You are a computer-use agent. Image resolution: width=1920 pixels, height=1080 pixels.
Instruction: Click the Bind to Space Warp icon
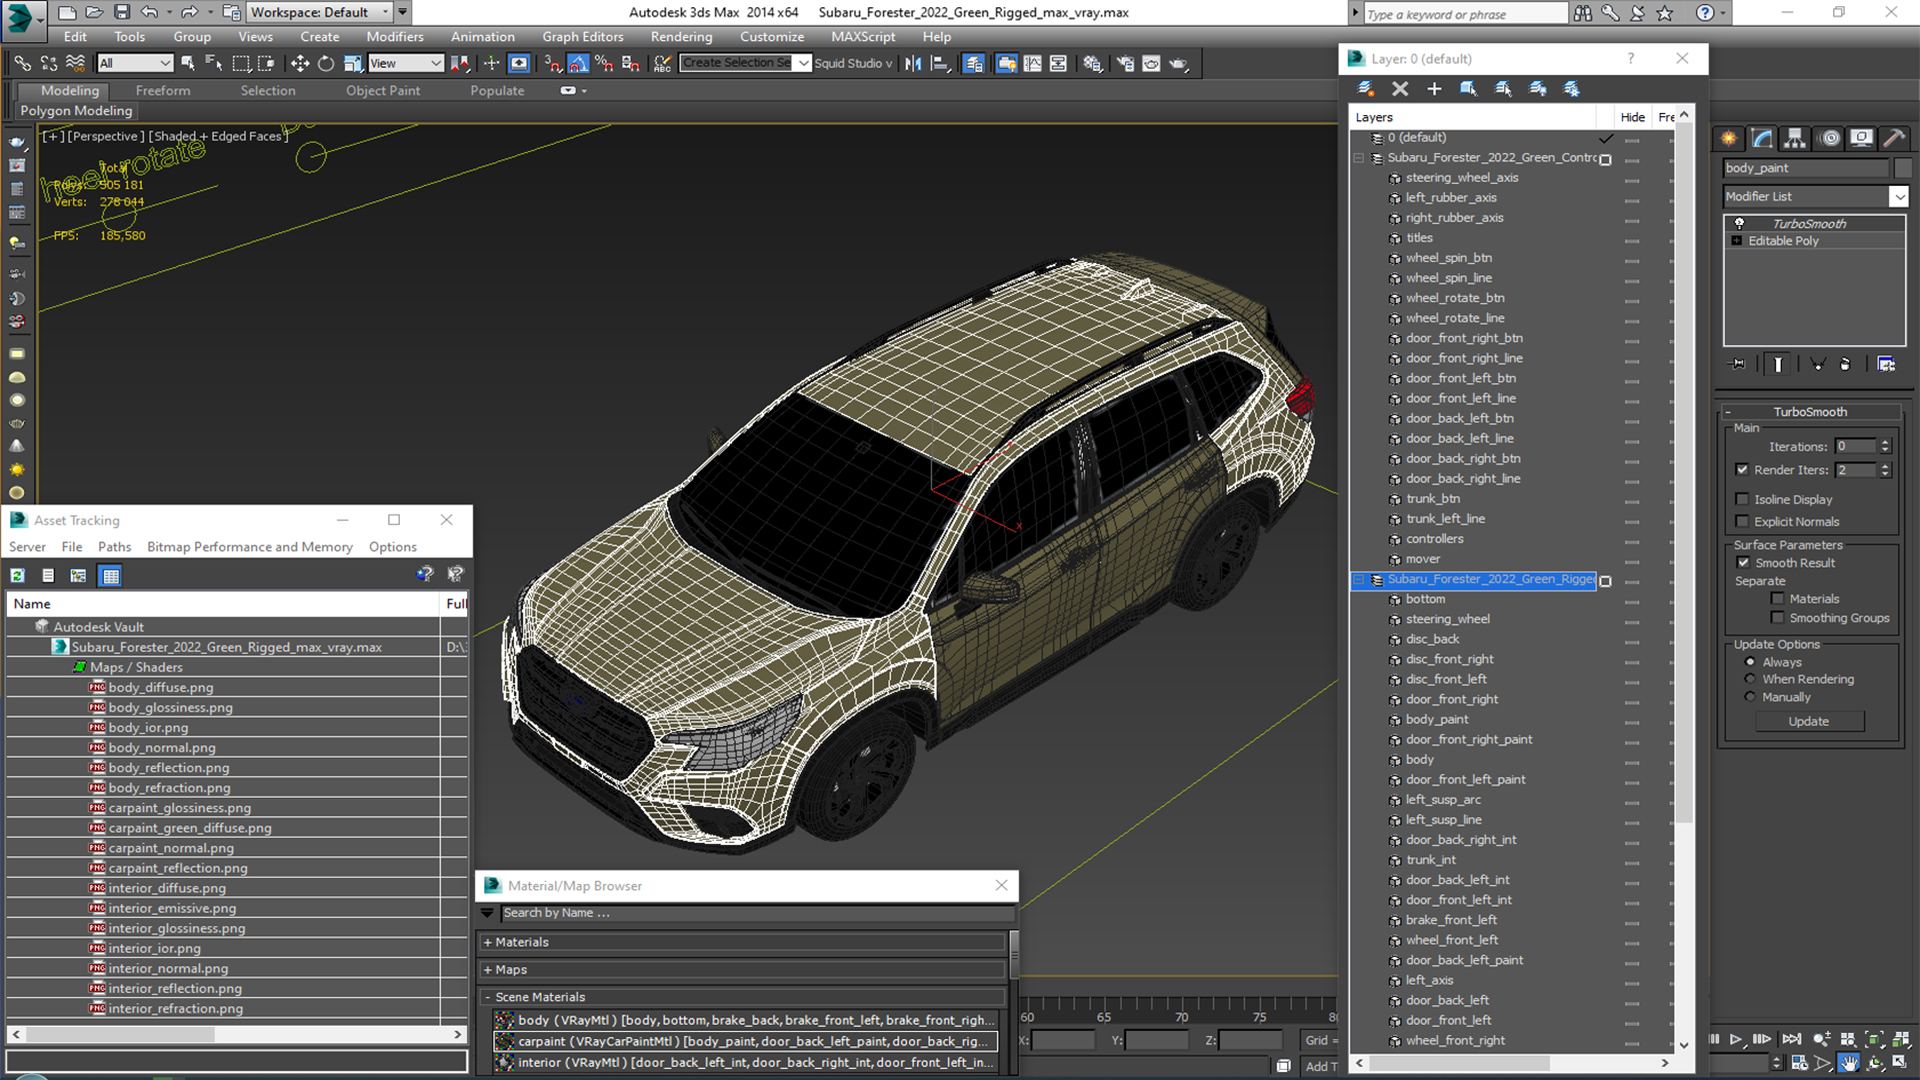pos(75,63)
